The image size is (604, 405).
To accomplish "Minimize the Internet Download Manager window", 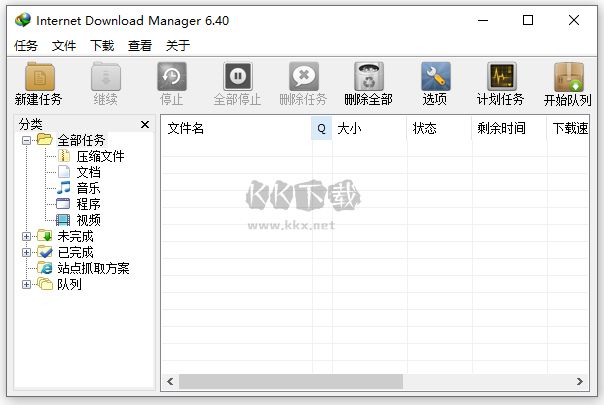I will coord(483,20).
